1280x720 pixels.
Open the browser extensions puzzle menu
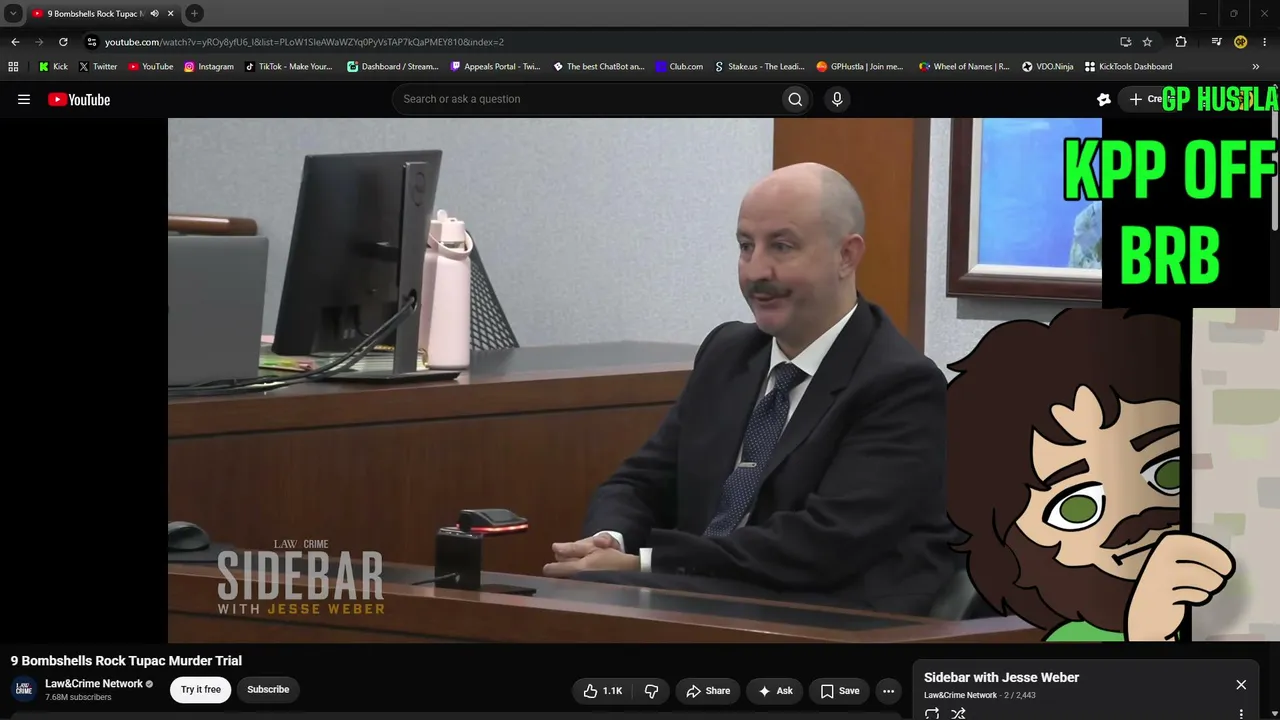tap(1181, 42)
